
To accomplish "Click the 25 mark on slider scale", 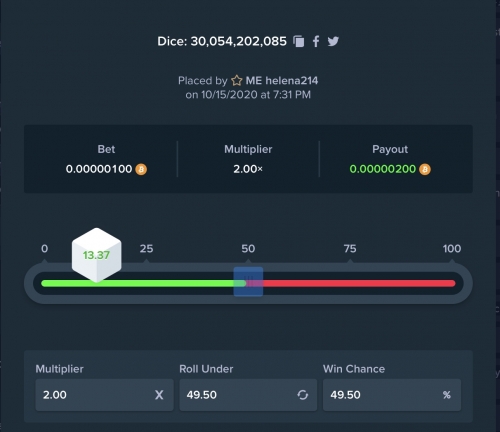I will pyautogui.click(x=146, y=249).
